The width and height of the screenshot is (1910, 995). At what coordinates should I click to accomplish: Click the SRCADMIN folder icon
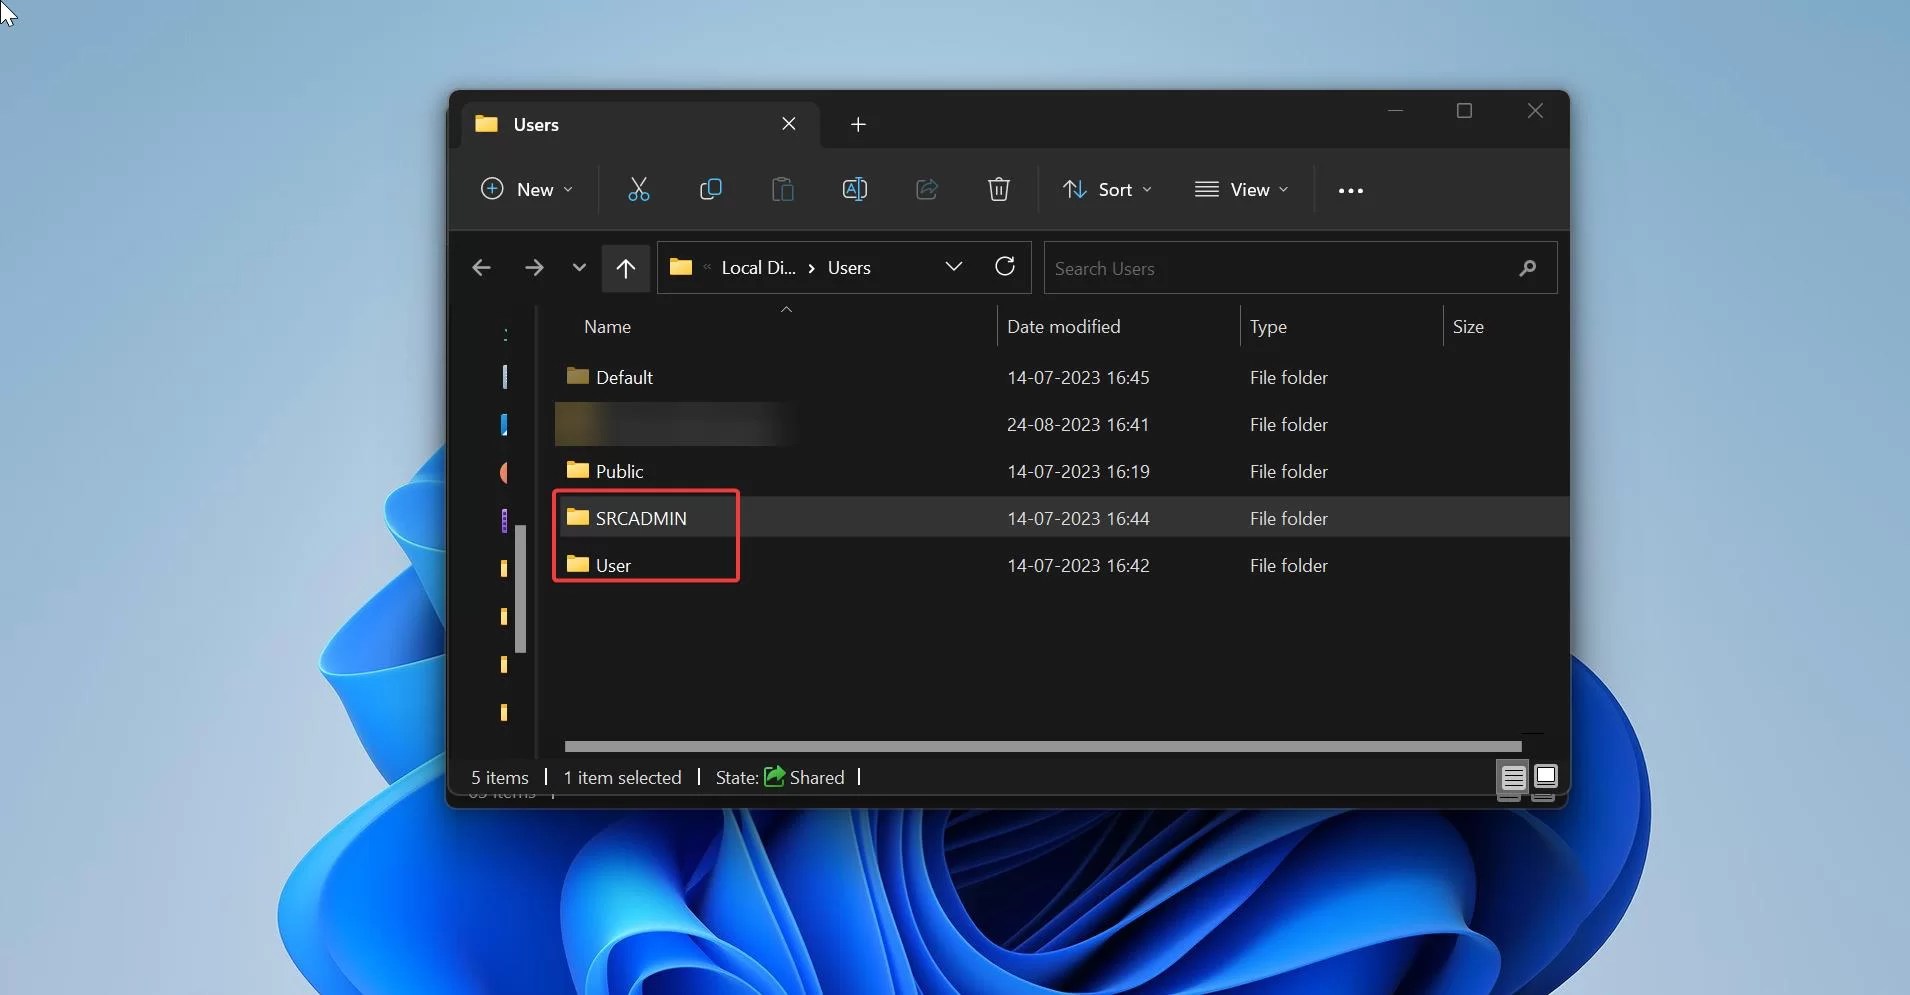click(x=577, y=517)
